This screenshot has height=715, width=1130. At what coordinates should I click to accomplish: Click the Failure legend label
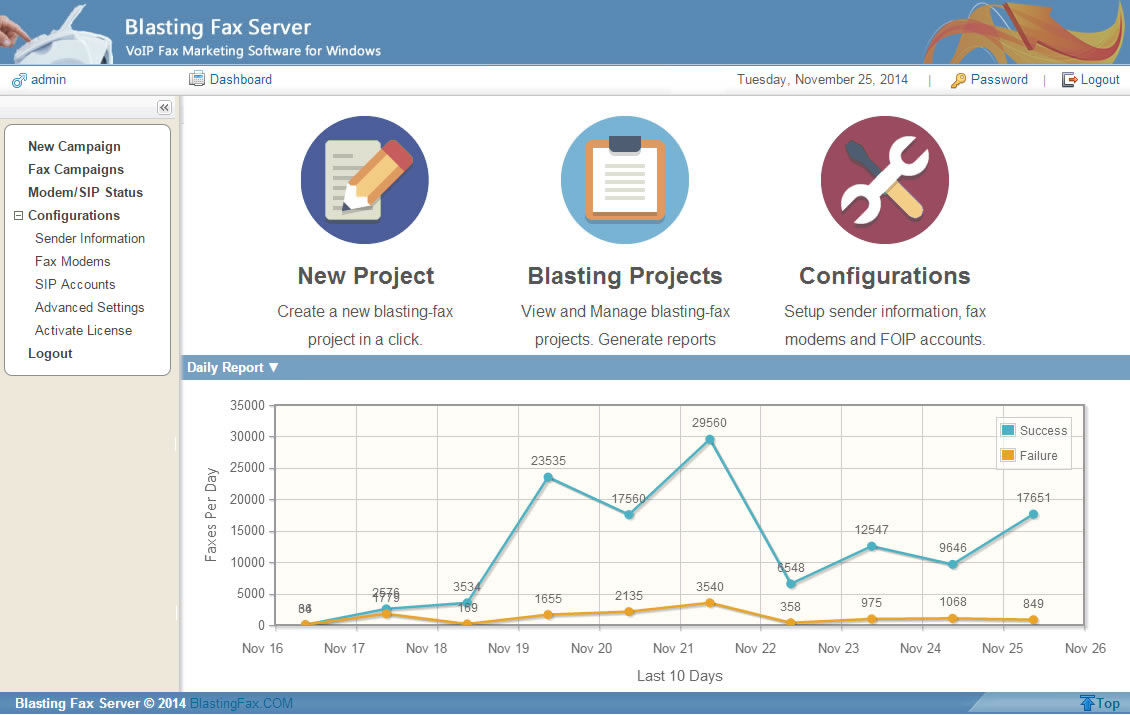pyautogui.click(x=1038, y=456)
